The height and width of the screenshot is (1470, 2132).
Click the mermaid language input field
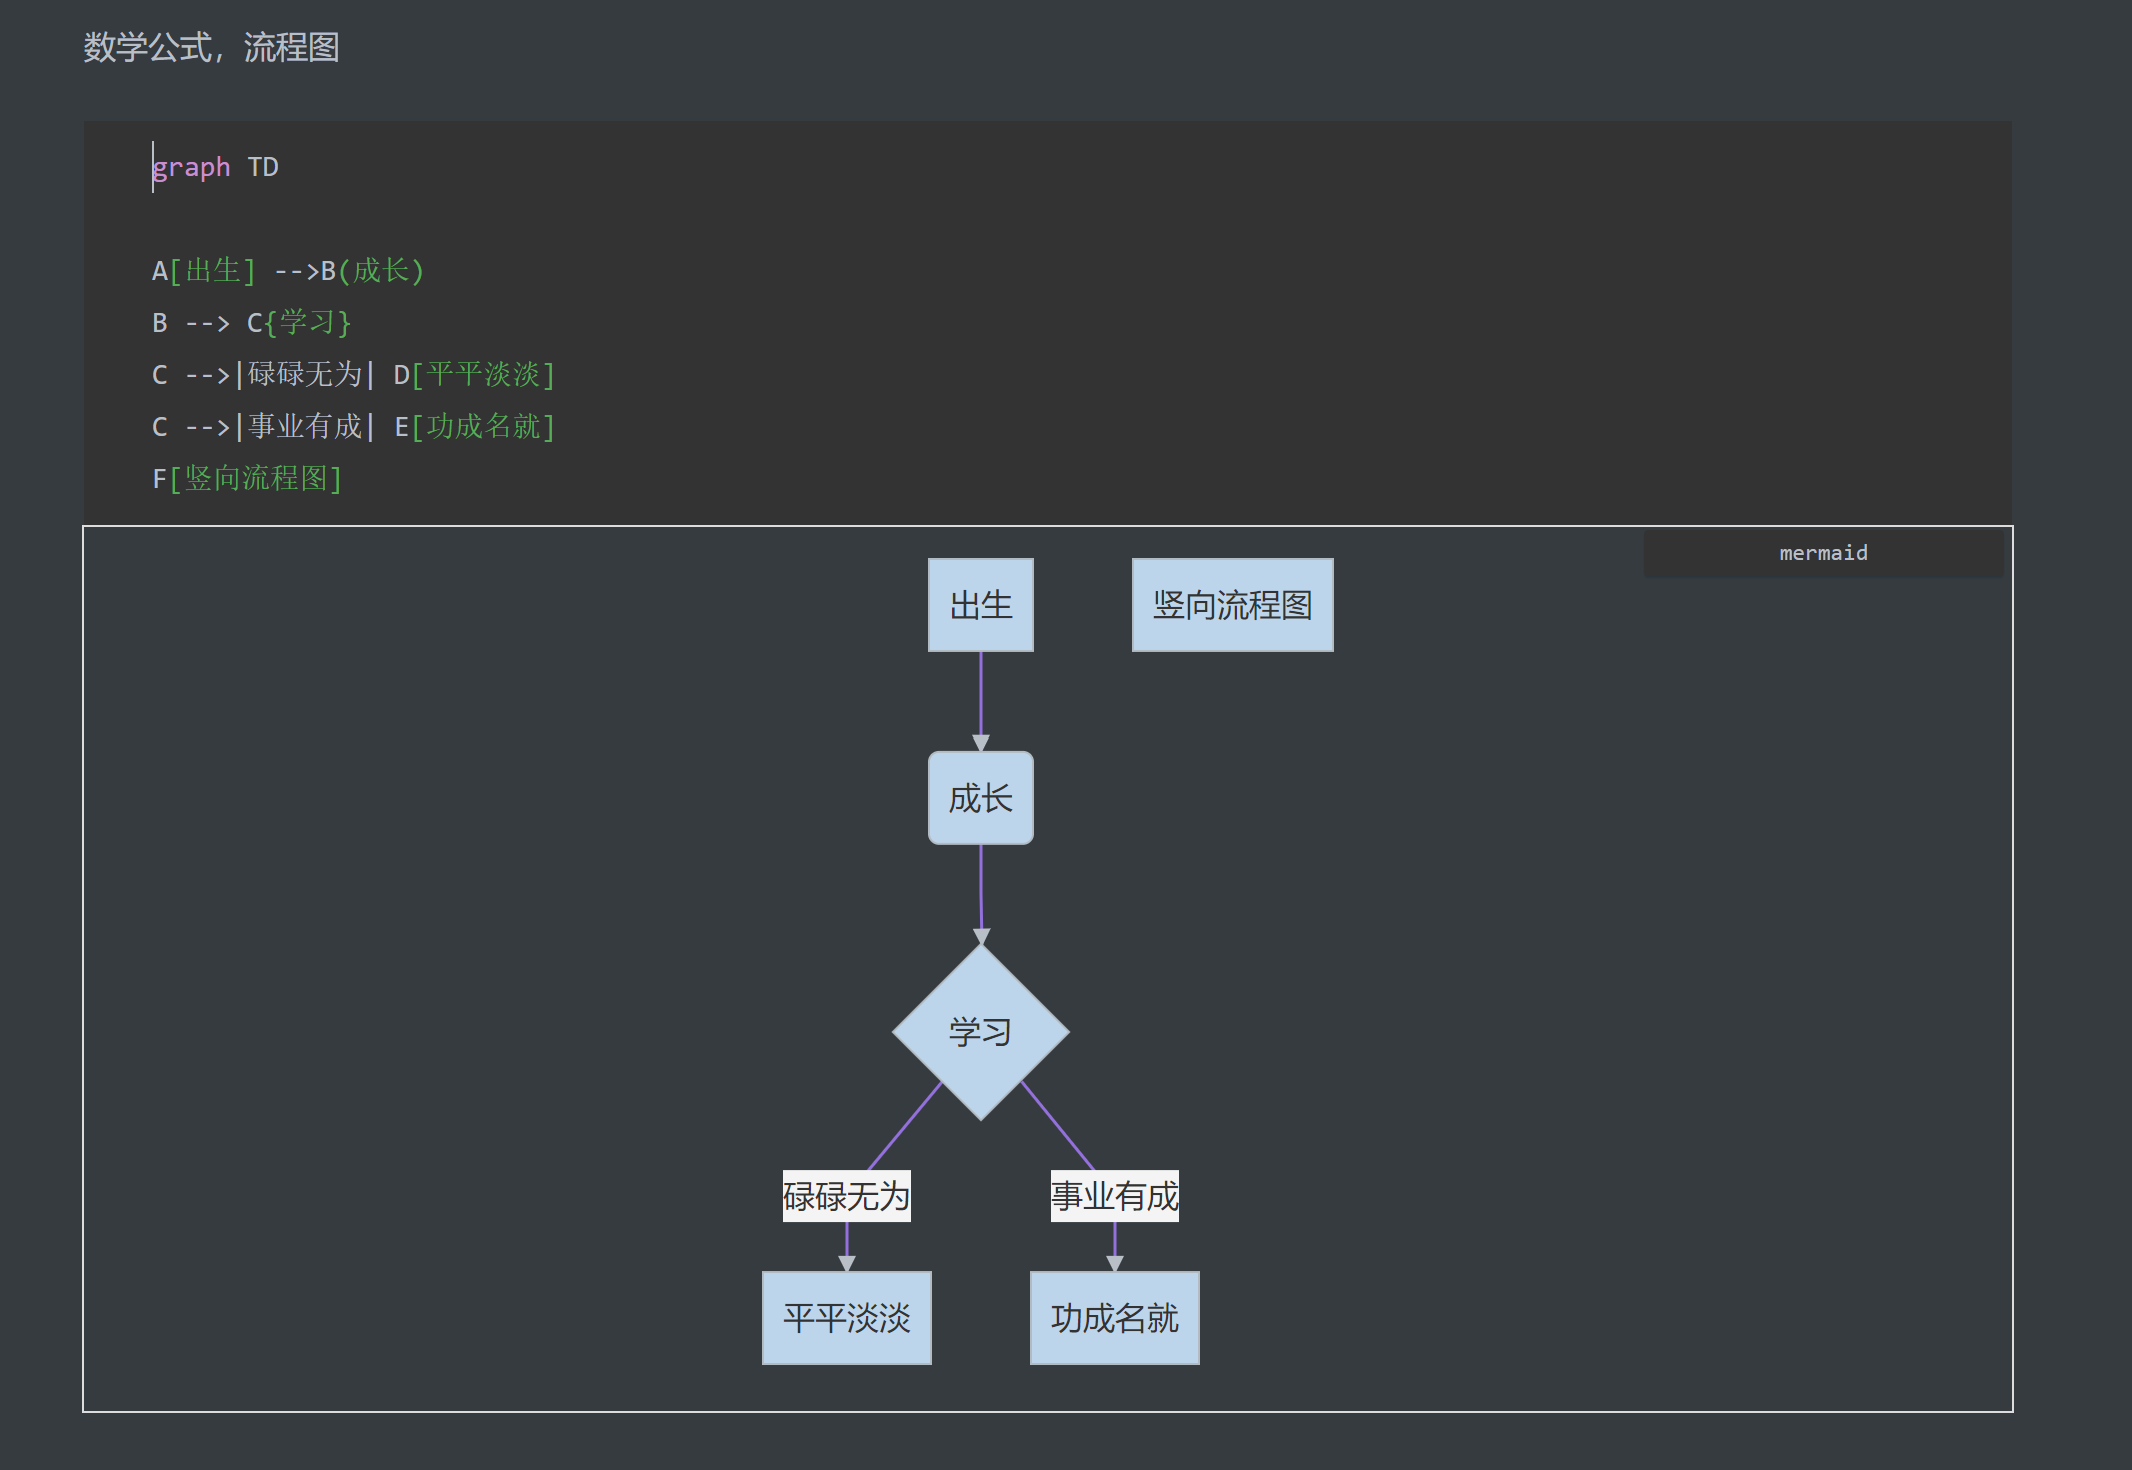pyautogui.click(x=1822, y=553)
